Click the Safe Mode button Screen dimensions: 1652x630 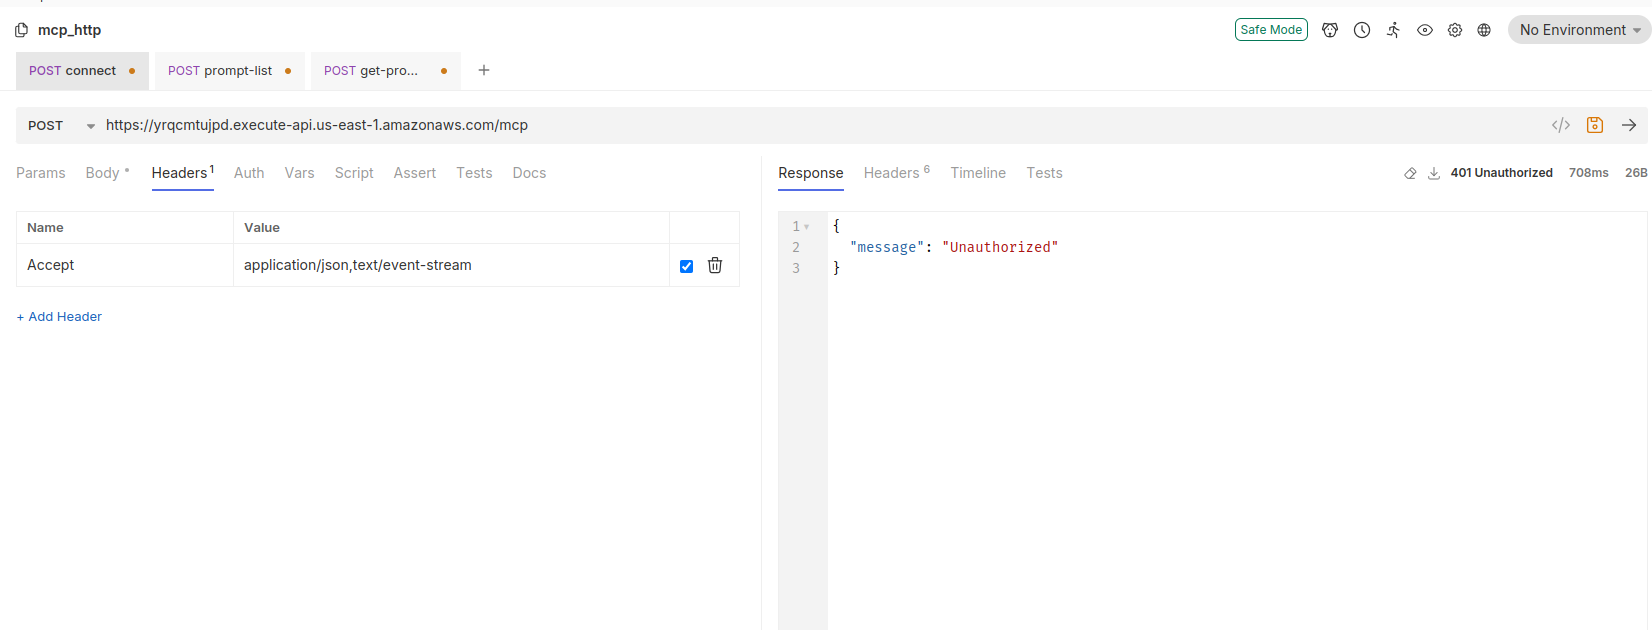pos(1271,30)
